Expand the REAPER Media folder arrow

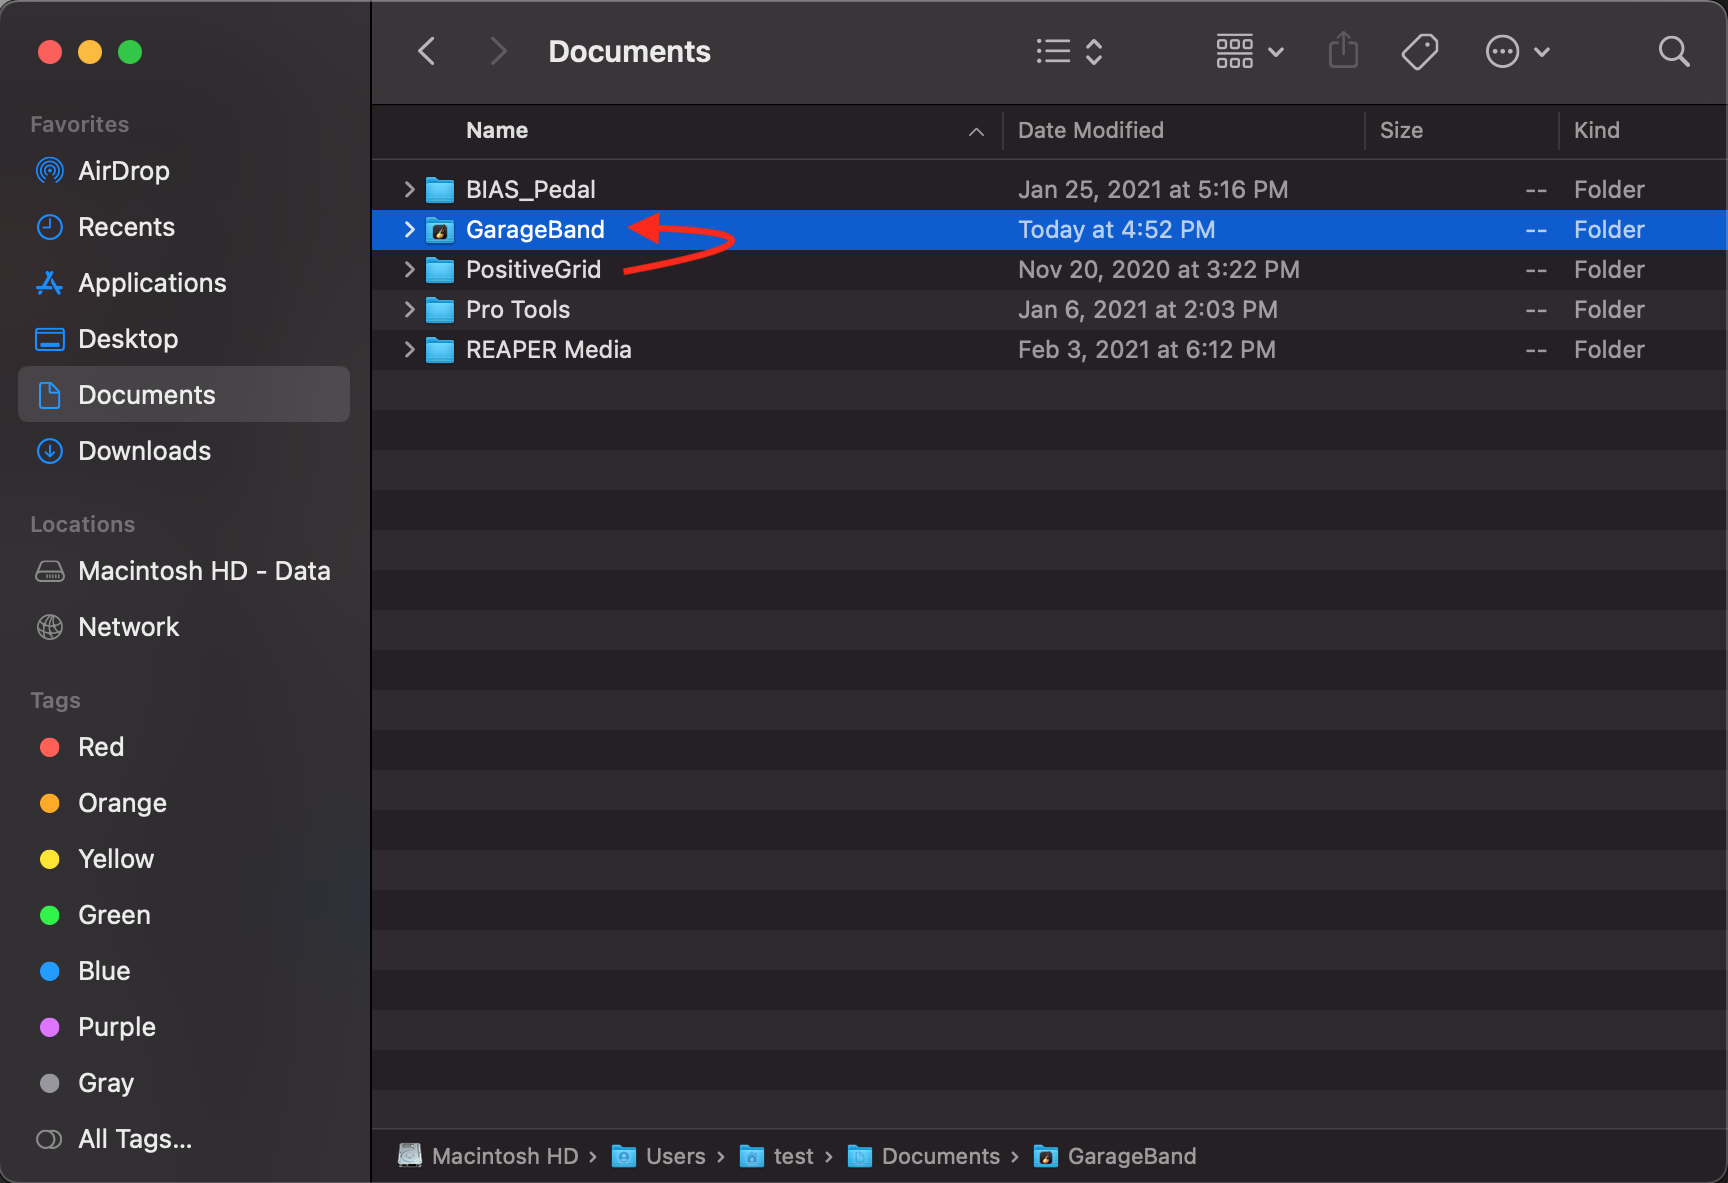(409, 349)
